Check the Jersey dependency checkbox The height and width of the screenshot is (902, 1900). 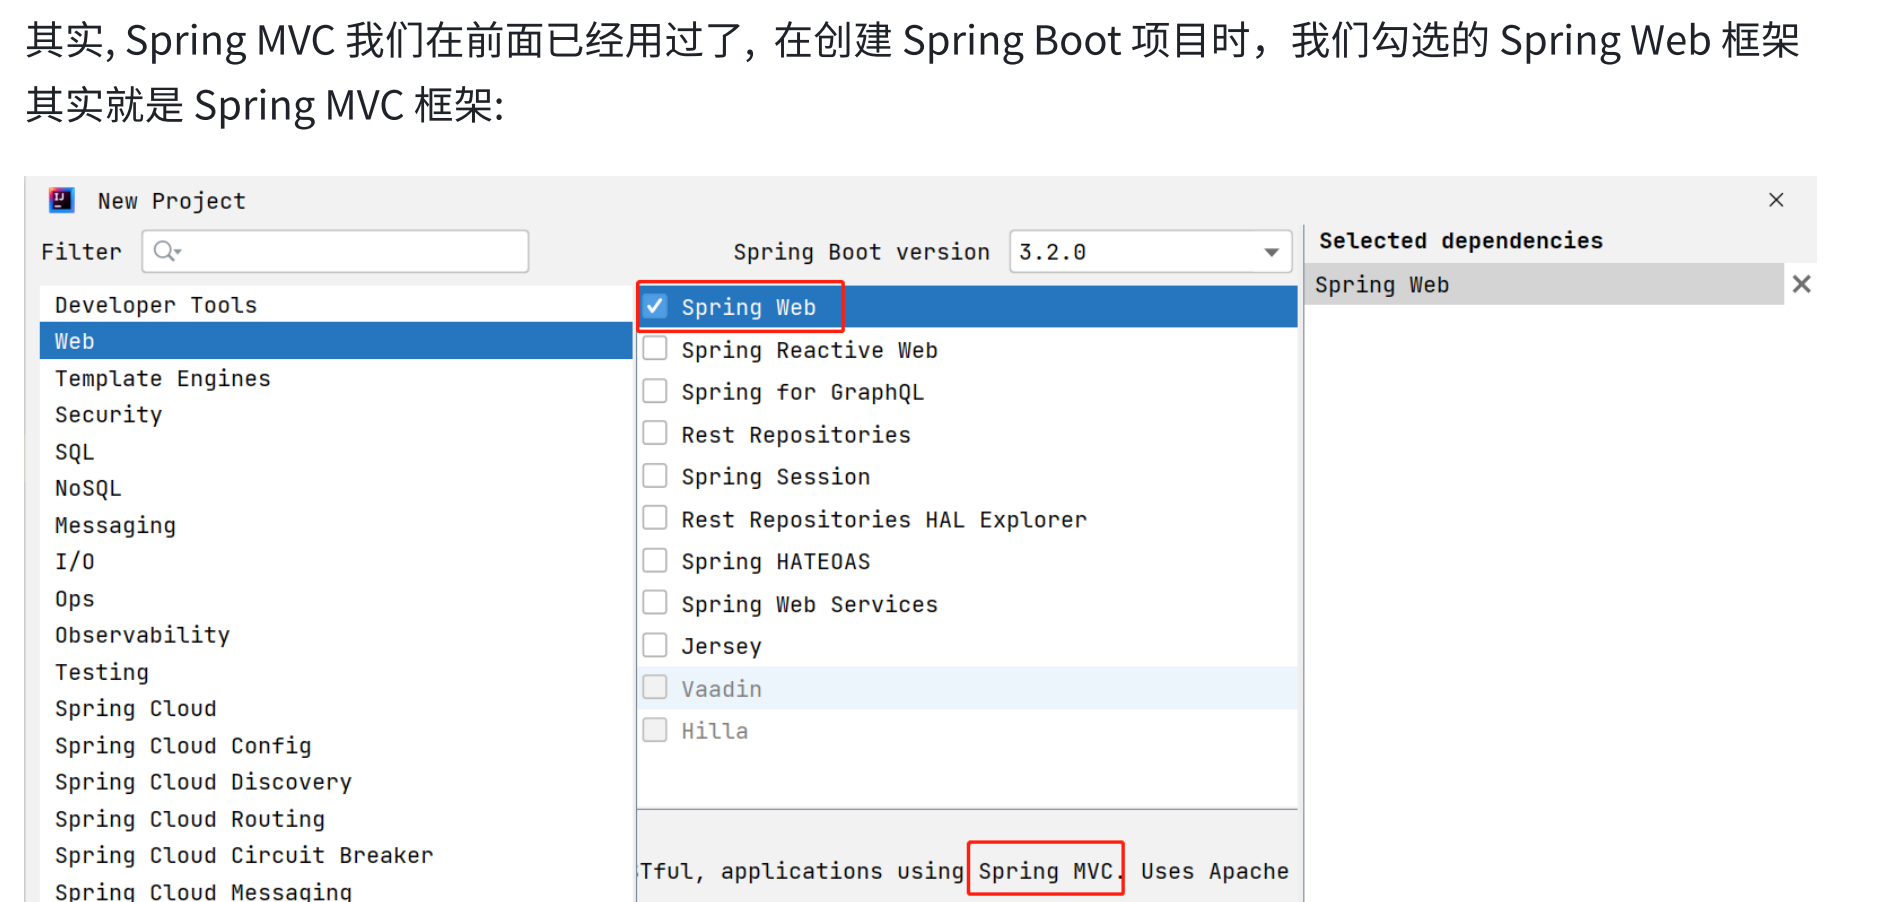click(x=655, y=646)
